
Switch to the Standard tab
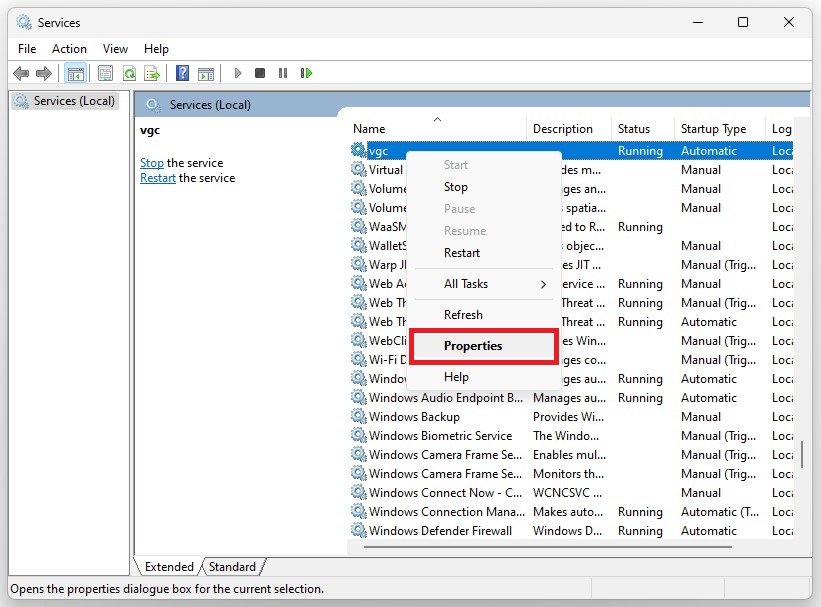click(232, 567)
